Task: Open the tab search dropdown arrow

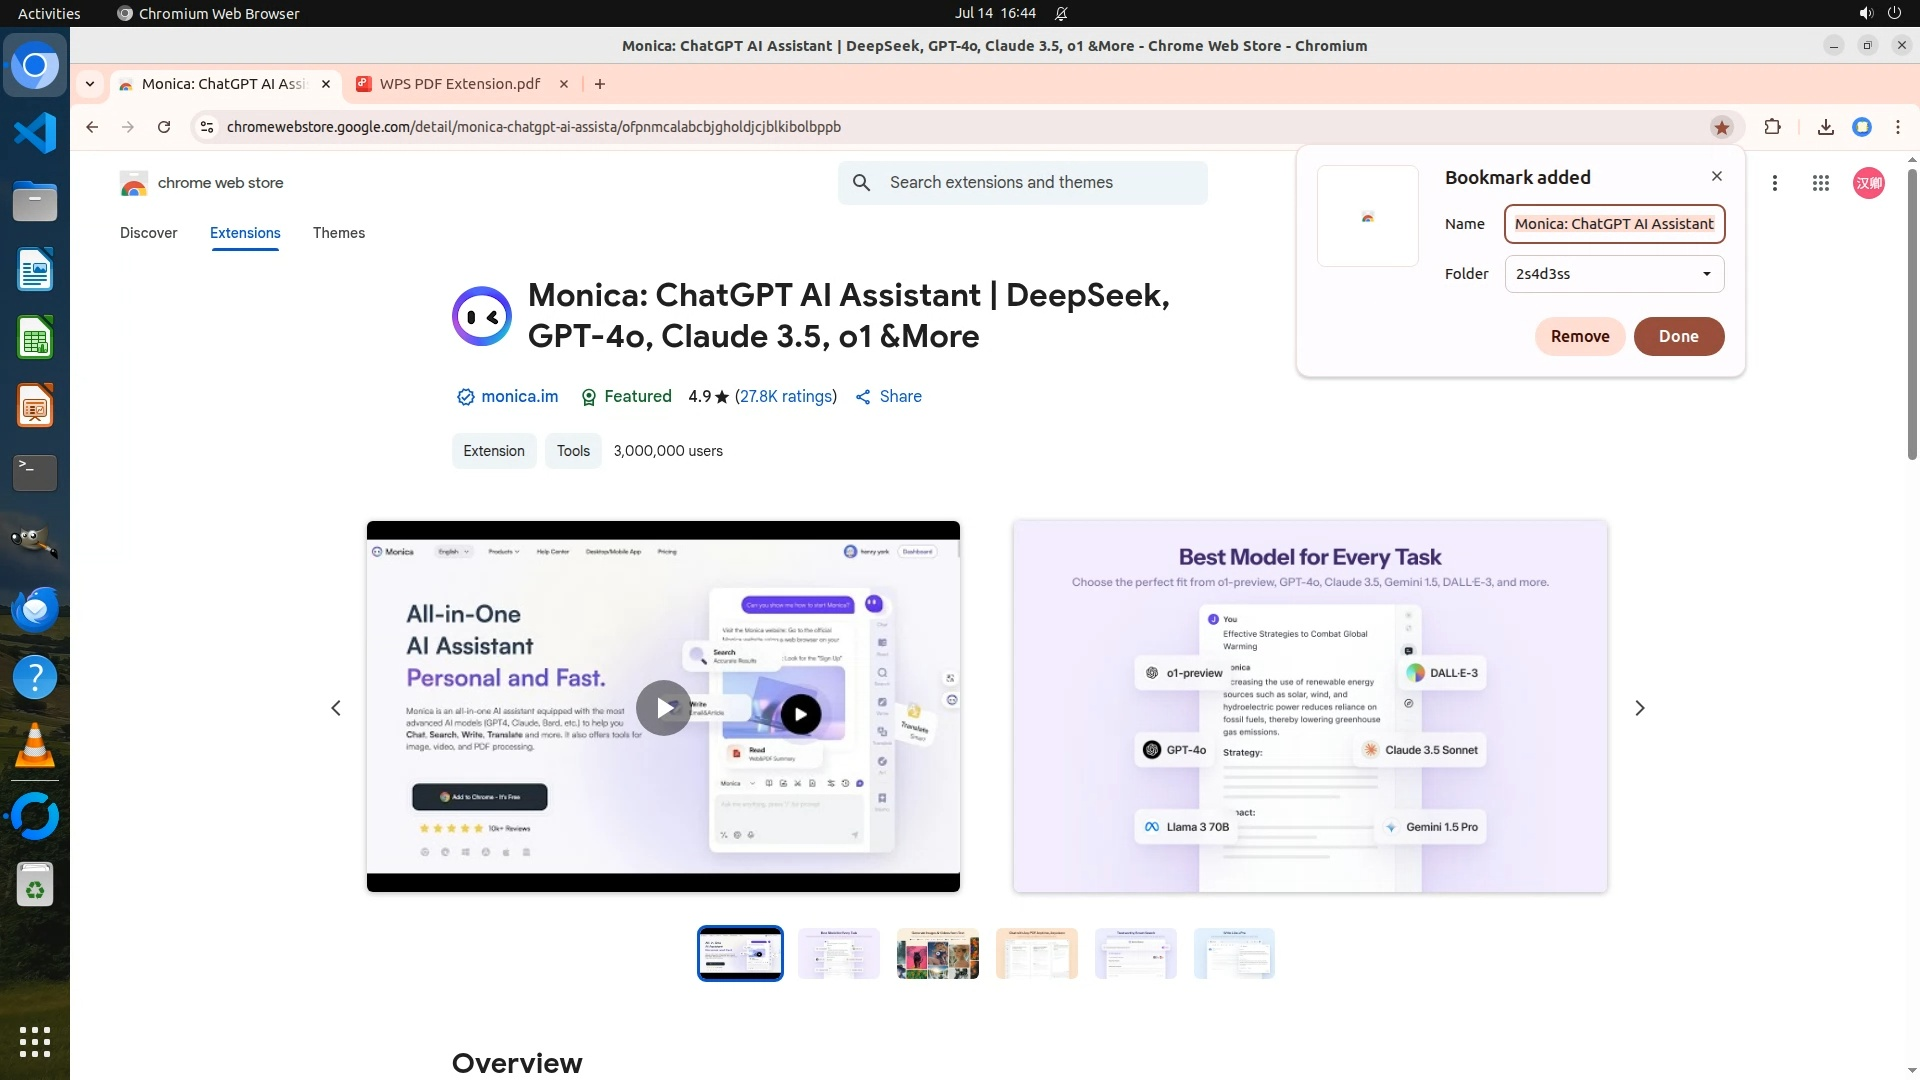Action: pos(90,84)
